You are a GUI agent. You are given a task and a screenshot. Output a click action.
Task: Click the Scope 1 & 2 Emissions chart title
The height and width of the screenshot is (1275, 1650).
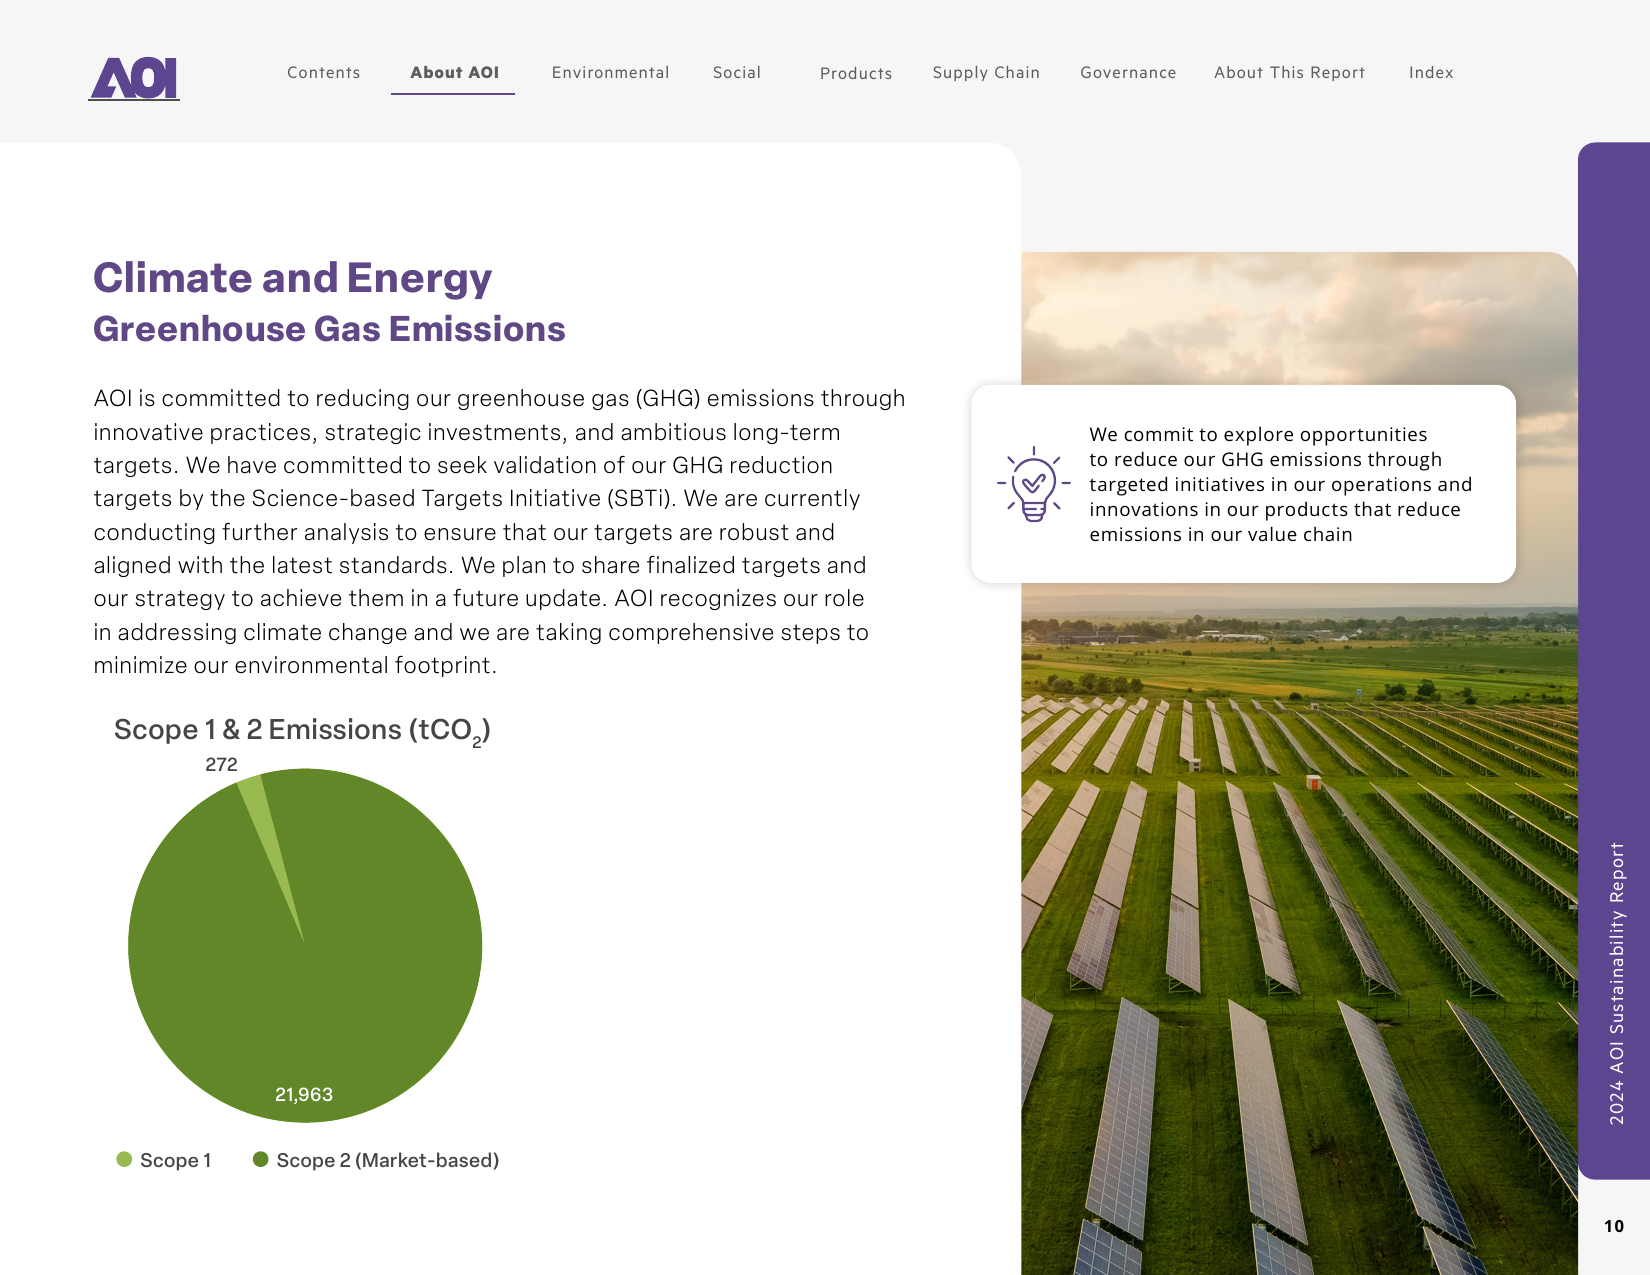coord(302,731)
